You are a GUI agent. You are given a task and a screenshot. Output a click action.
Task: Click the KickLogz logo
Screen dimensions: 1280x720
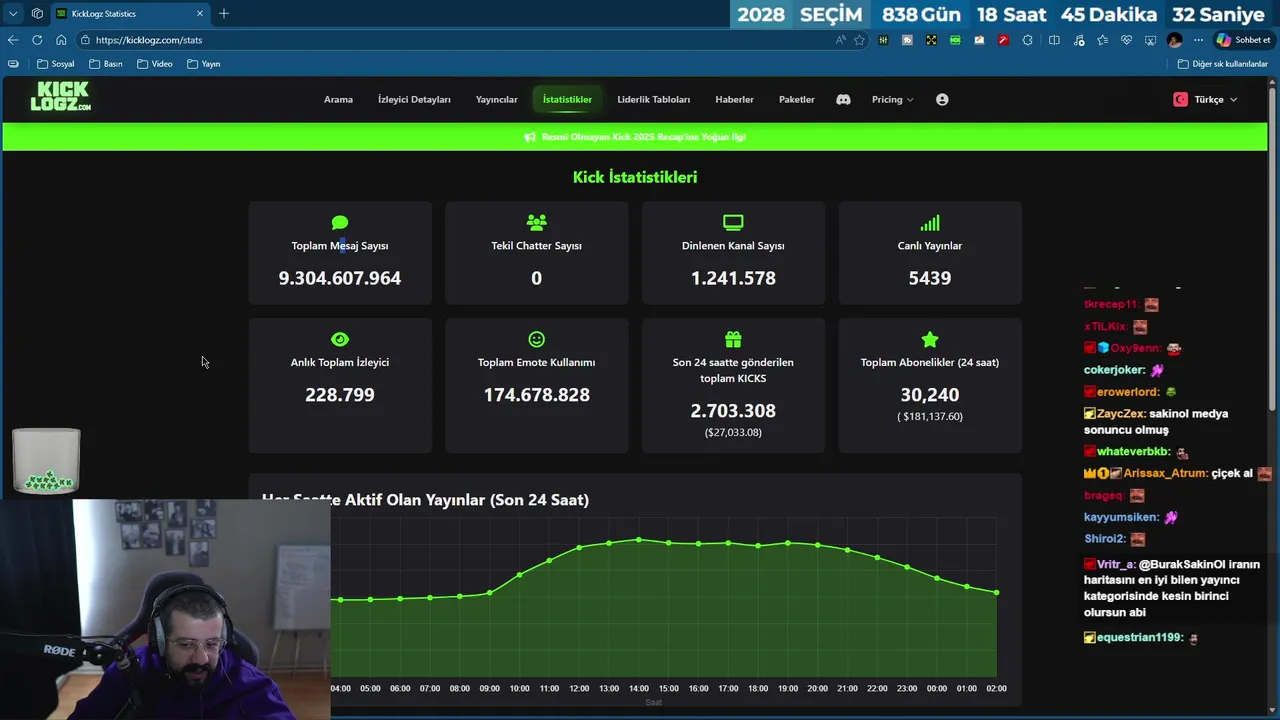pyautogui.click(x=60, y=96)
